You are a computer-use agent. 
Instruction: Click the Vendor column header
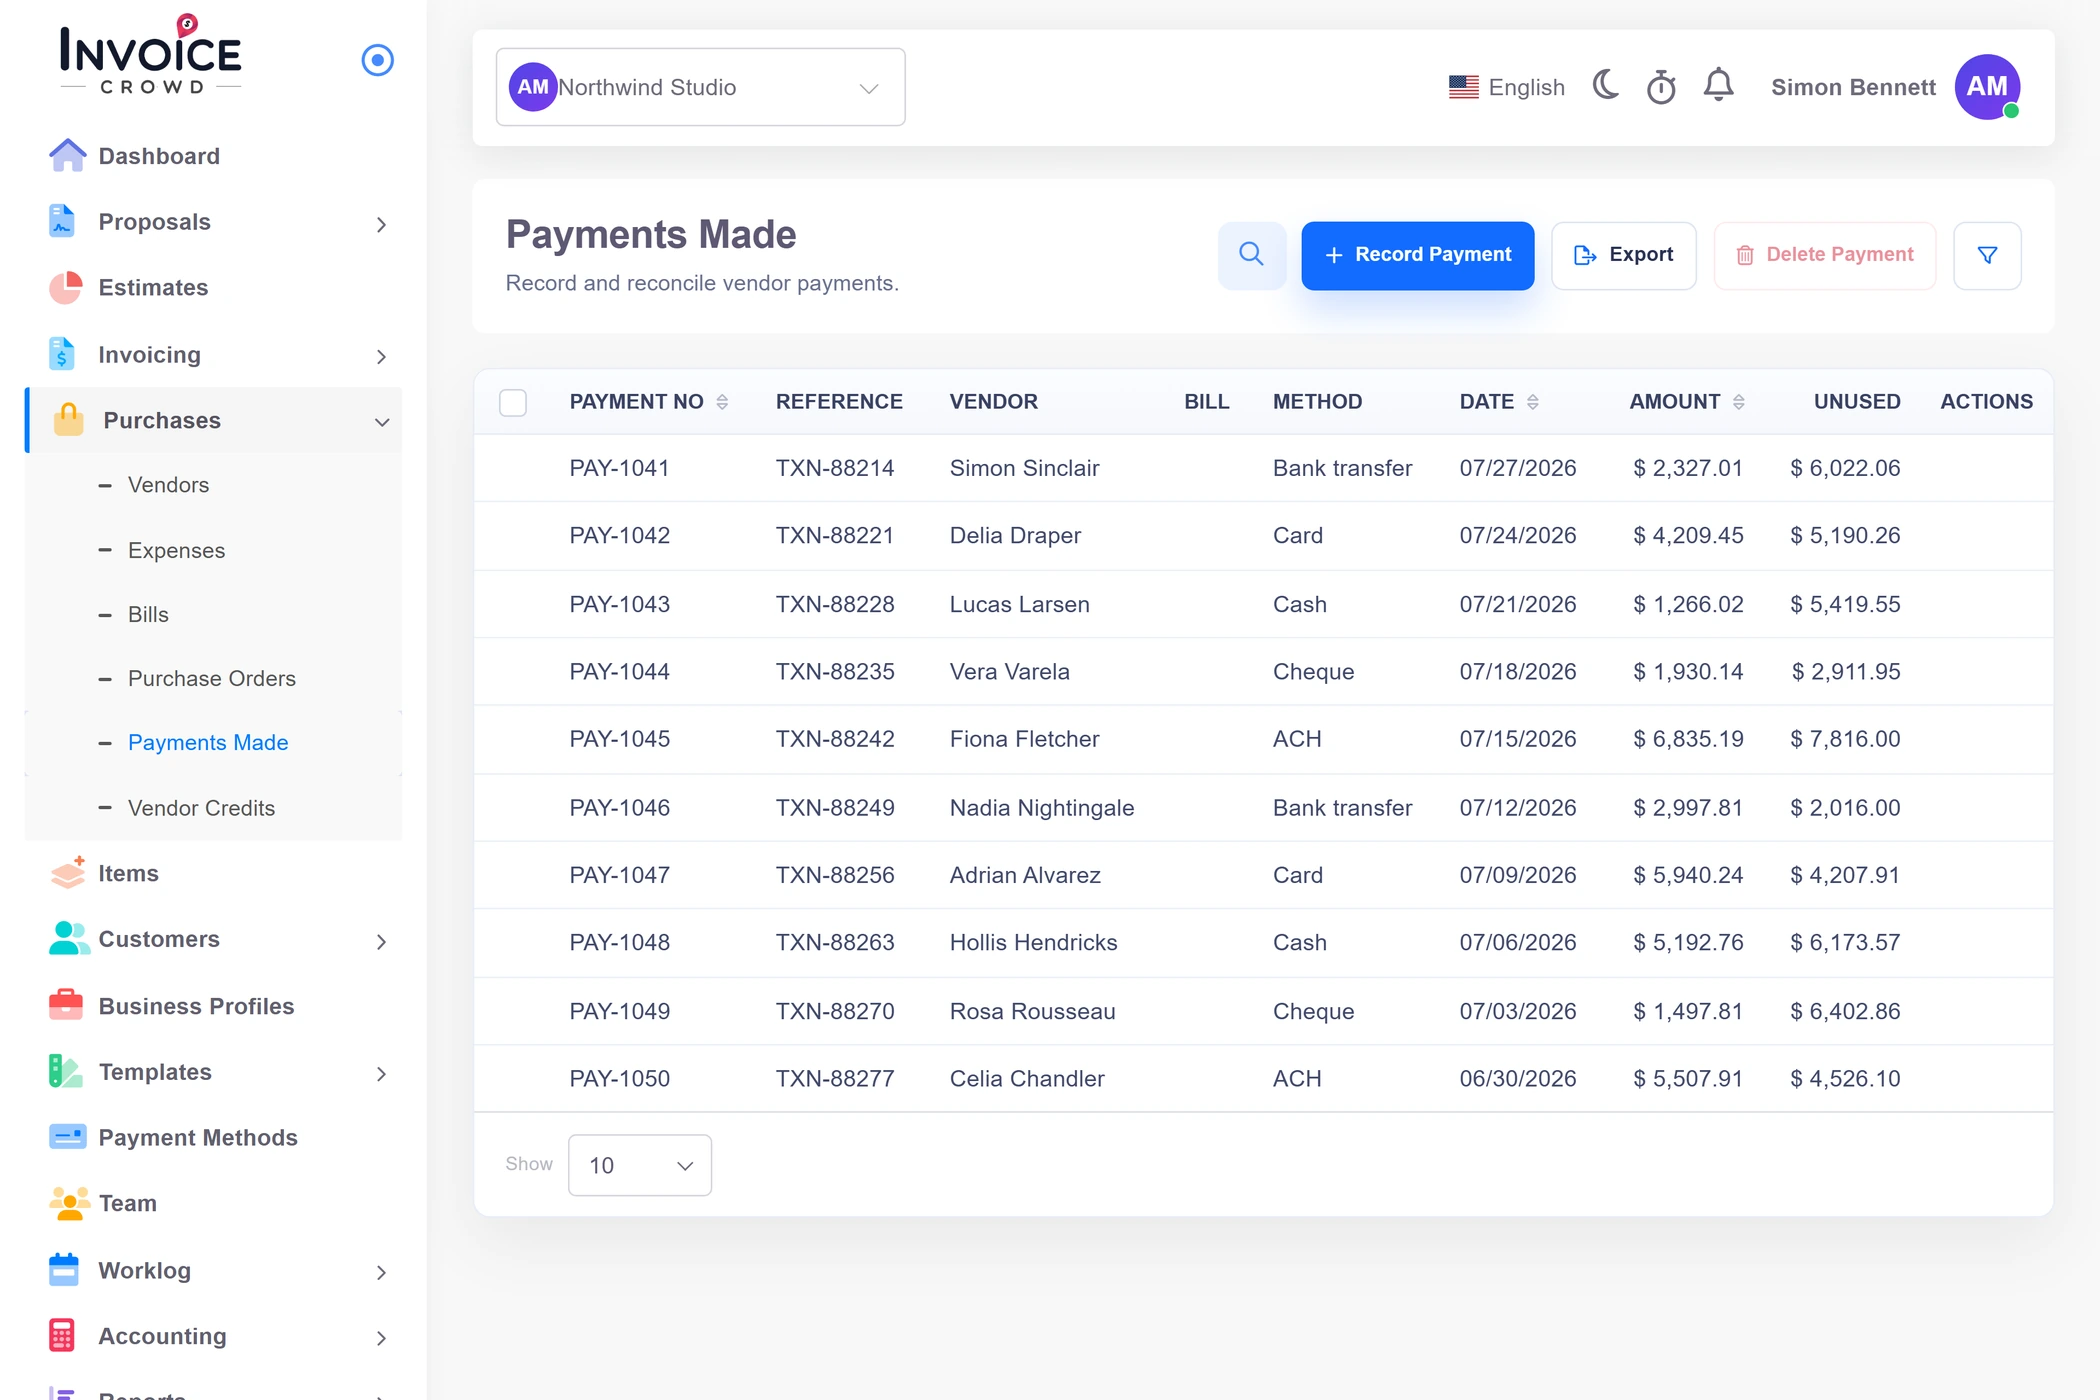pyautogui.click(x=993, y=401)
